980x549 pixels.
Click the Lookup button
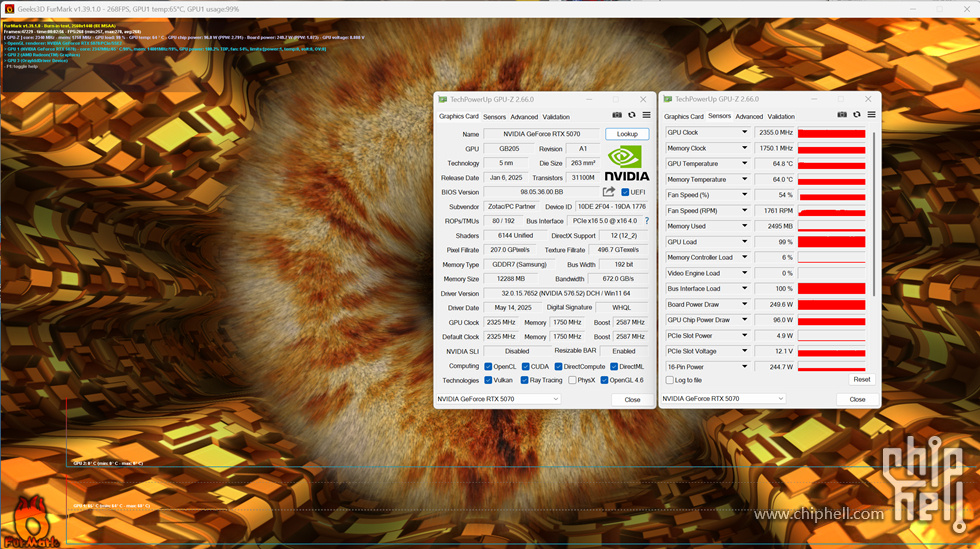pyautogui.click(x=627, y=134)
